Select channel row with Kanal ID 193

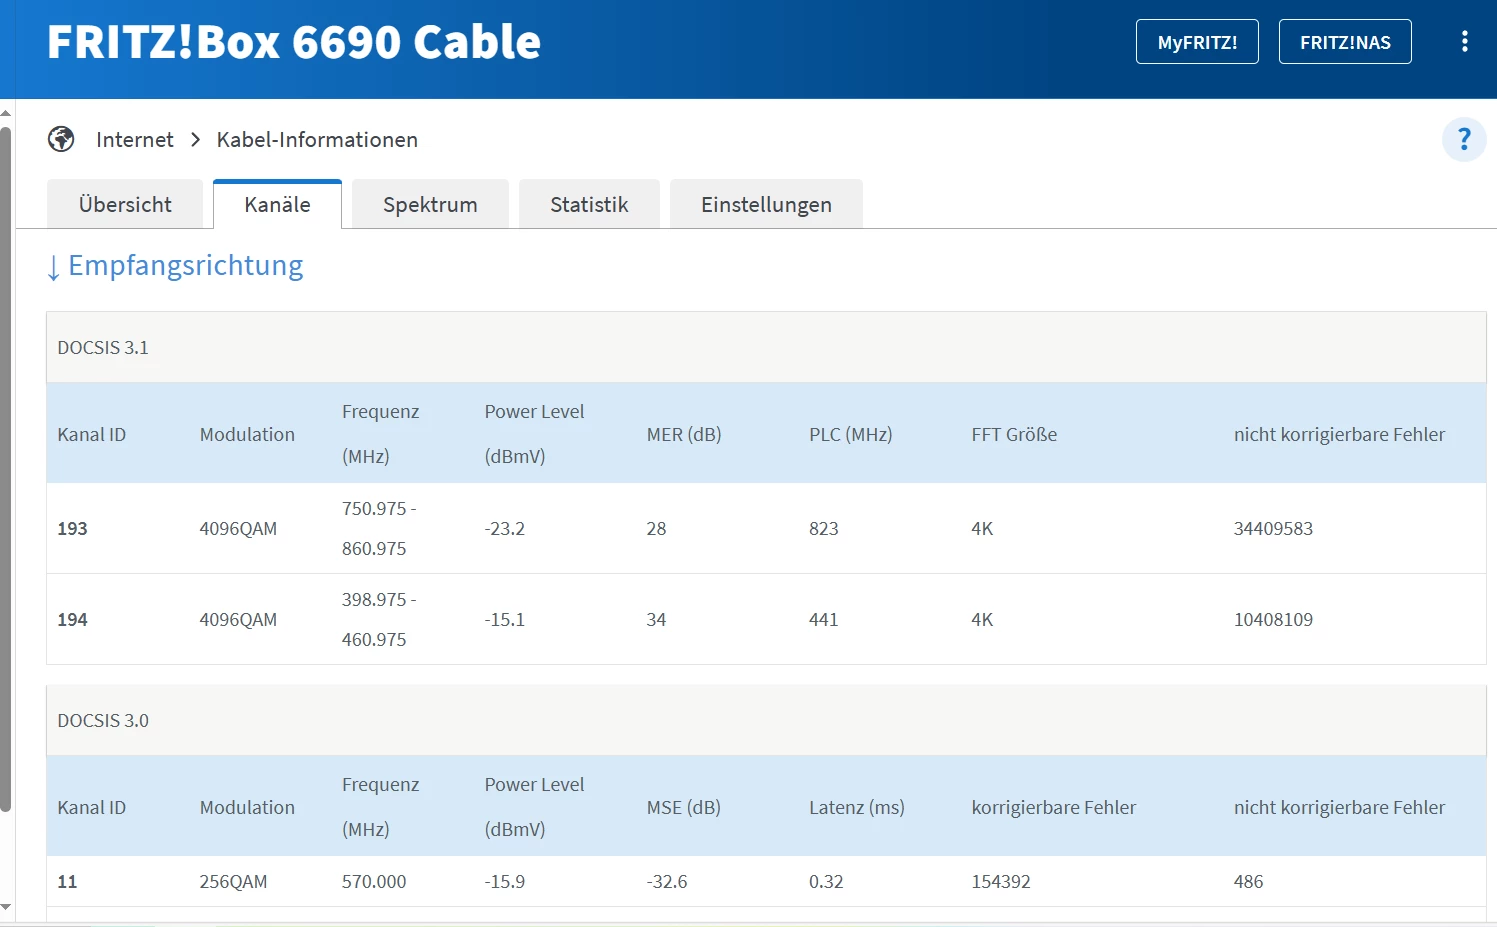click(72, 528)
